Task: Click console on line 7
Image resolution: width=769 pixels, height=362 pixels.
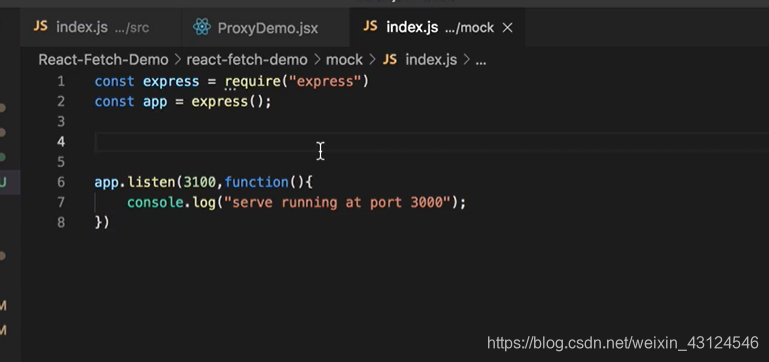Action: (x=155, y=202)
